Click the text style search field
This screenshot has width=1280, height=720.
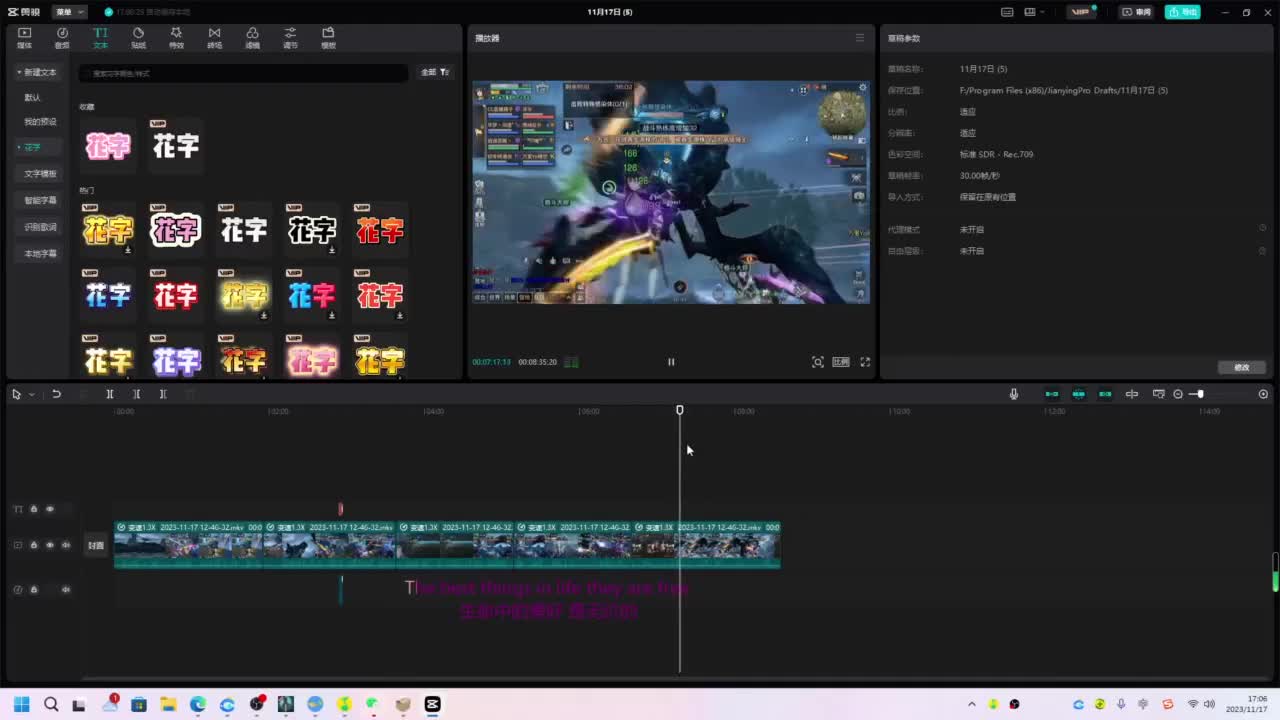(x=244, y=73)
